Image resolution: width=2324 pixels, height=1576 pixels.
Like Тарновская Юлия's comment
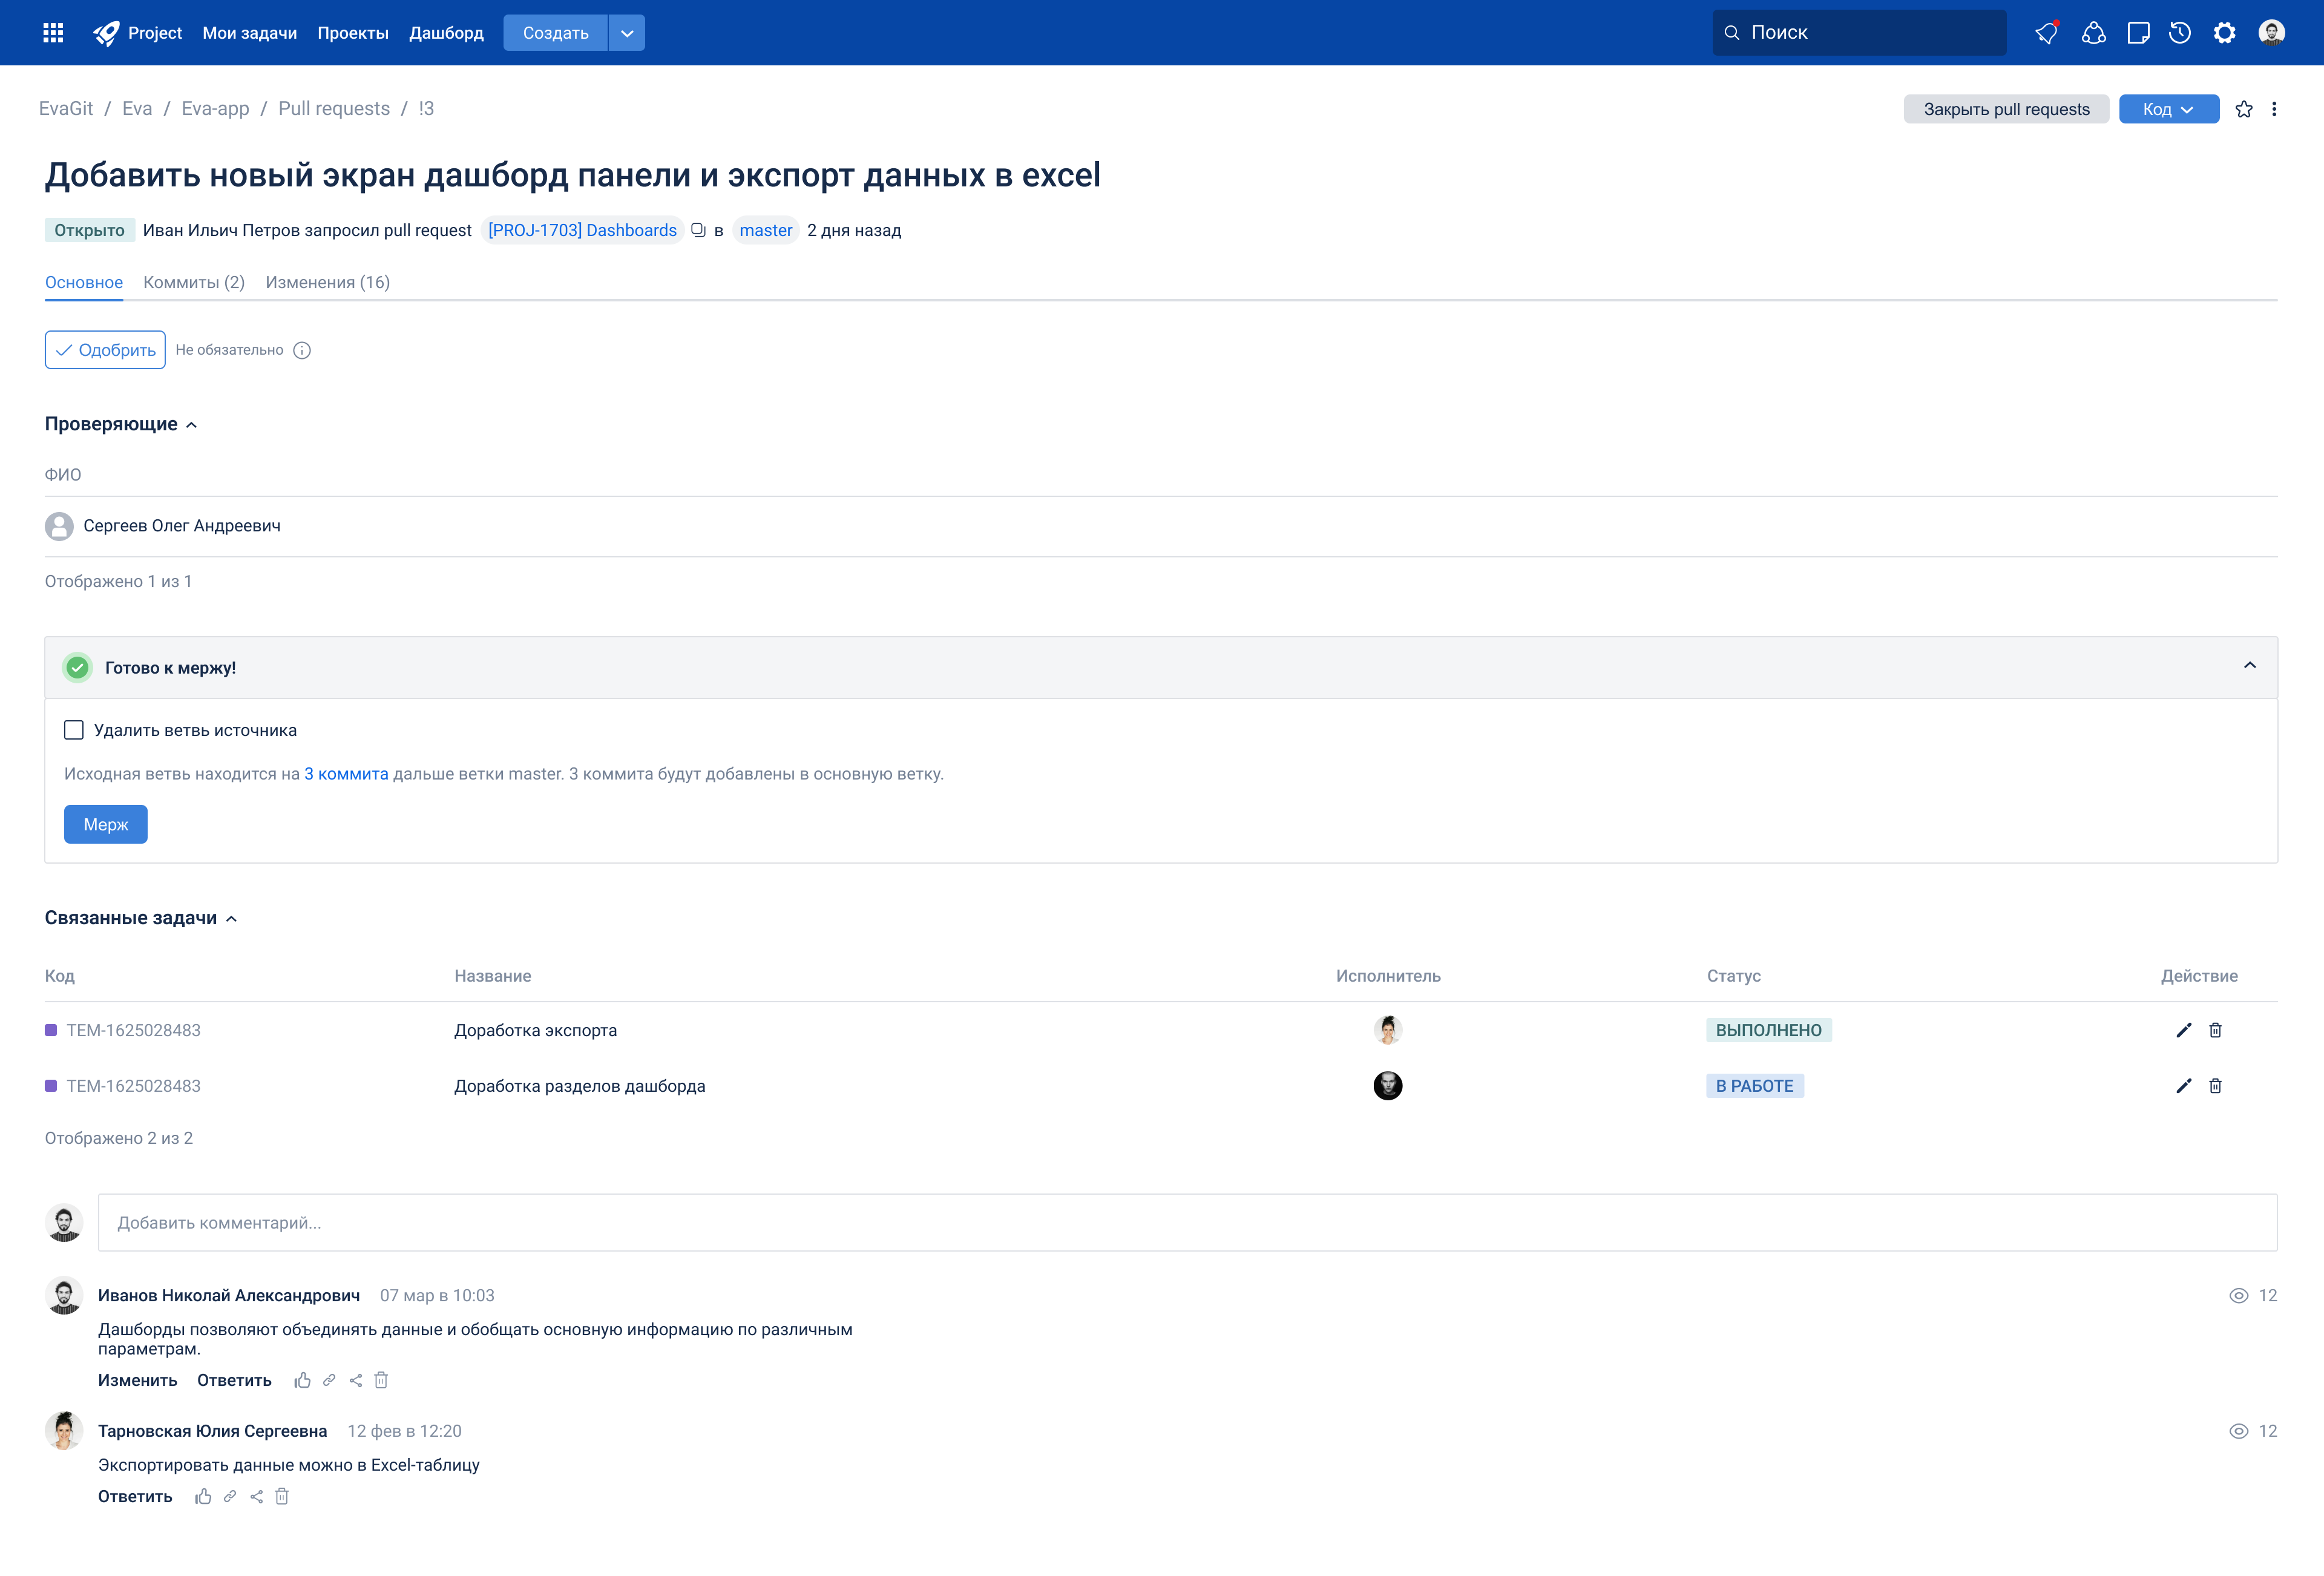[x=203, y=1496]
